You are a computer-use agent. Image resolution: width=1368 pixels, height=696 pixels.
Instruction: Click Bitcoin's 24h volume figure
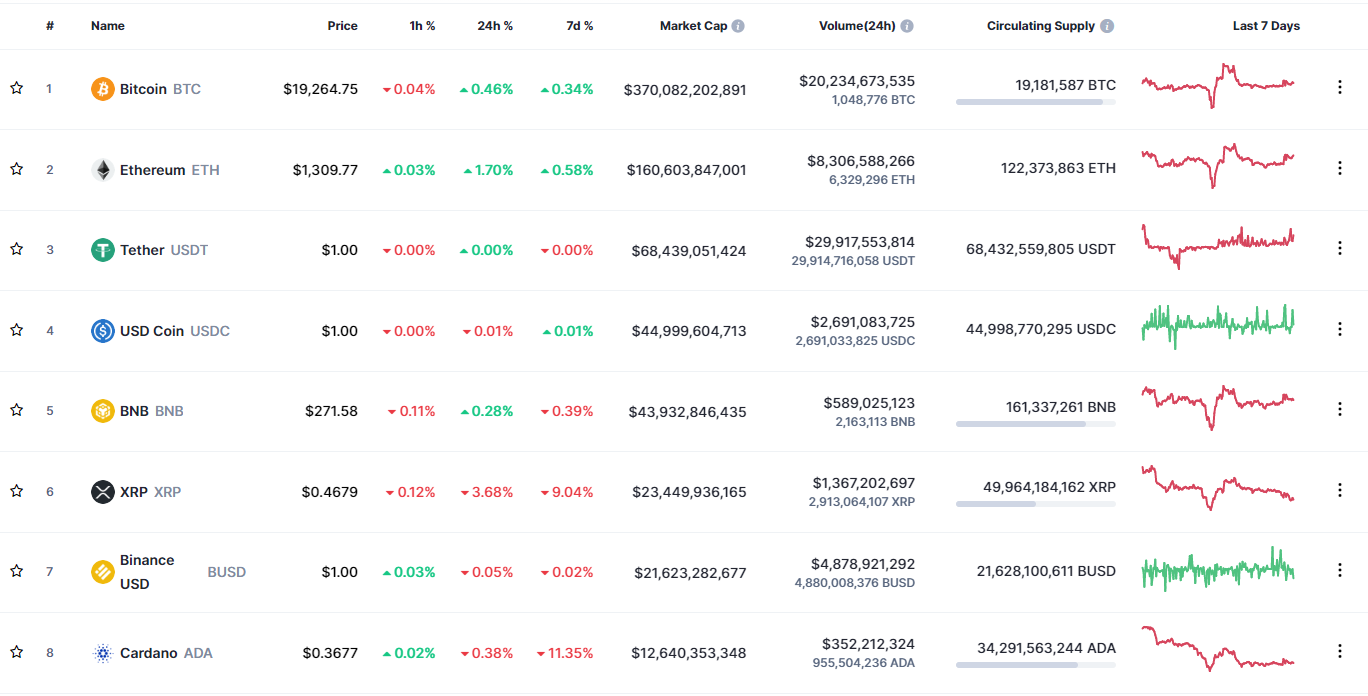point(857,81)
